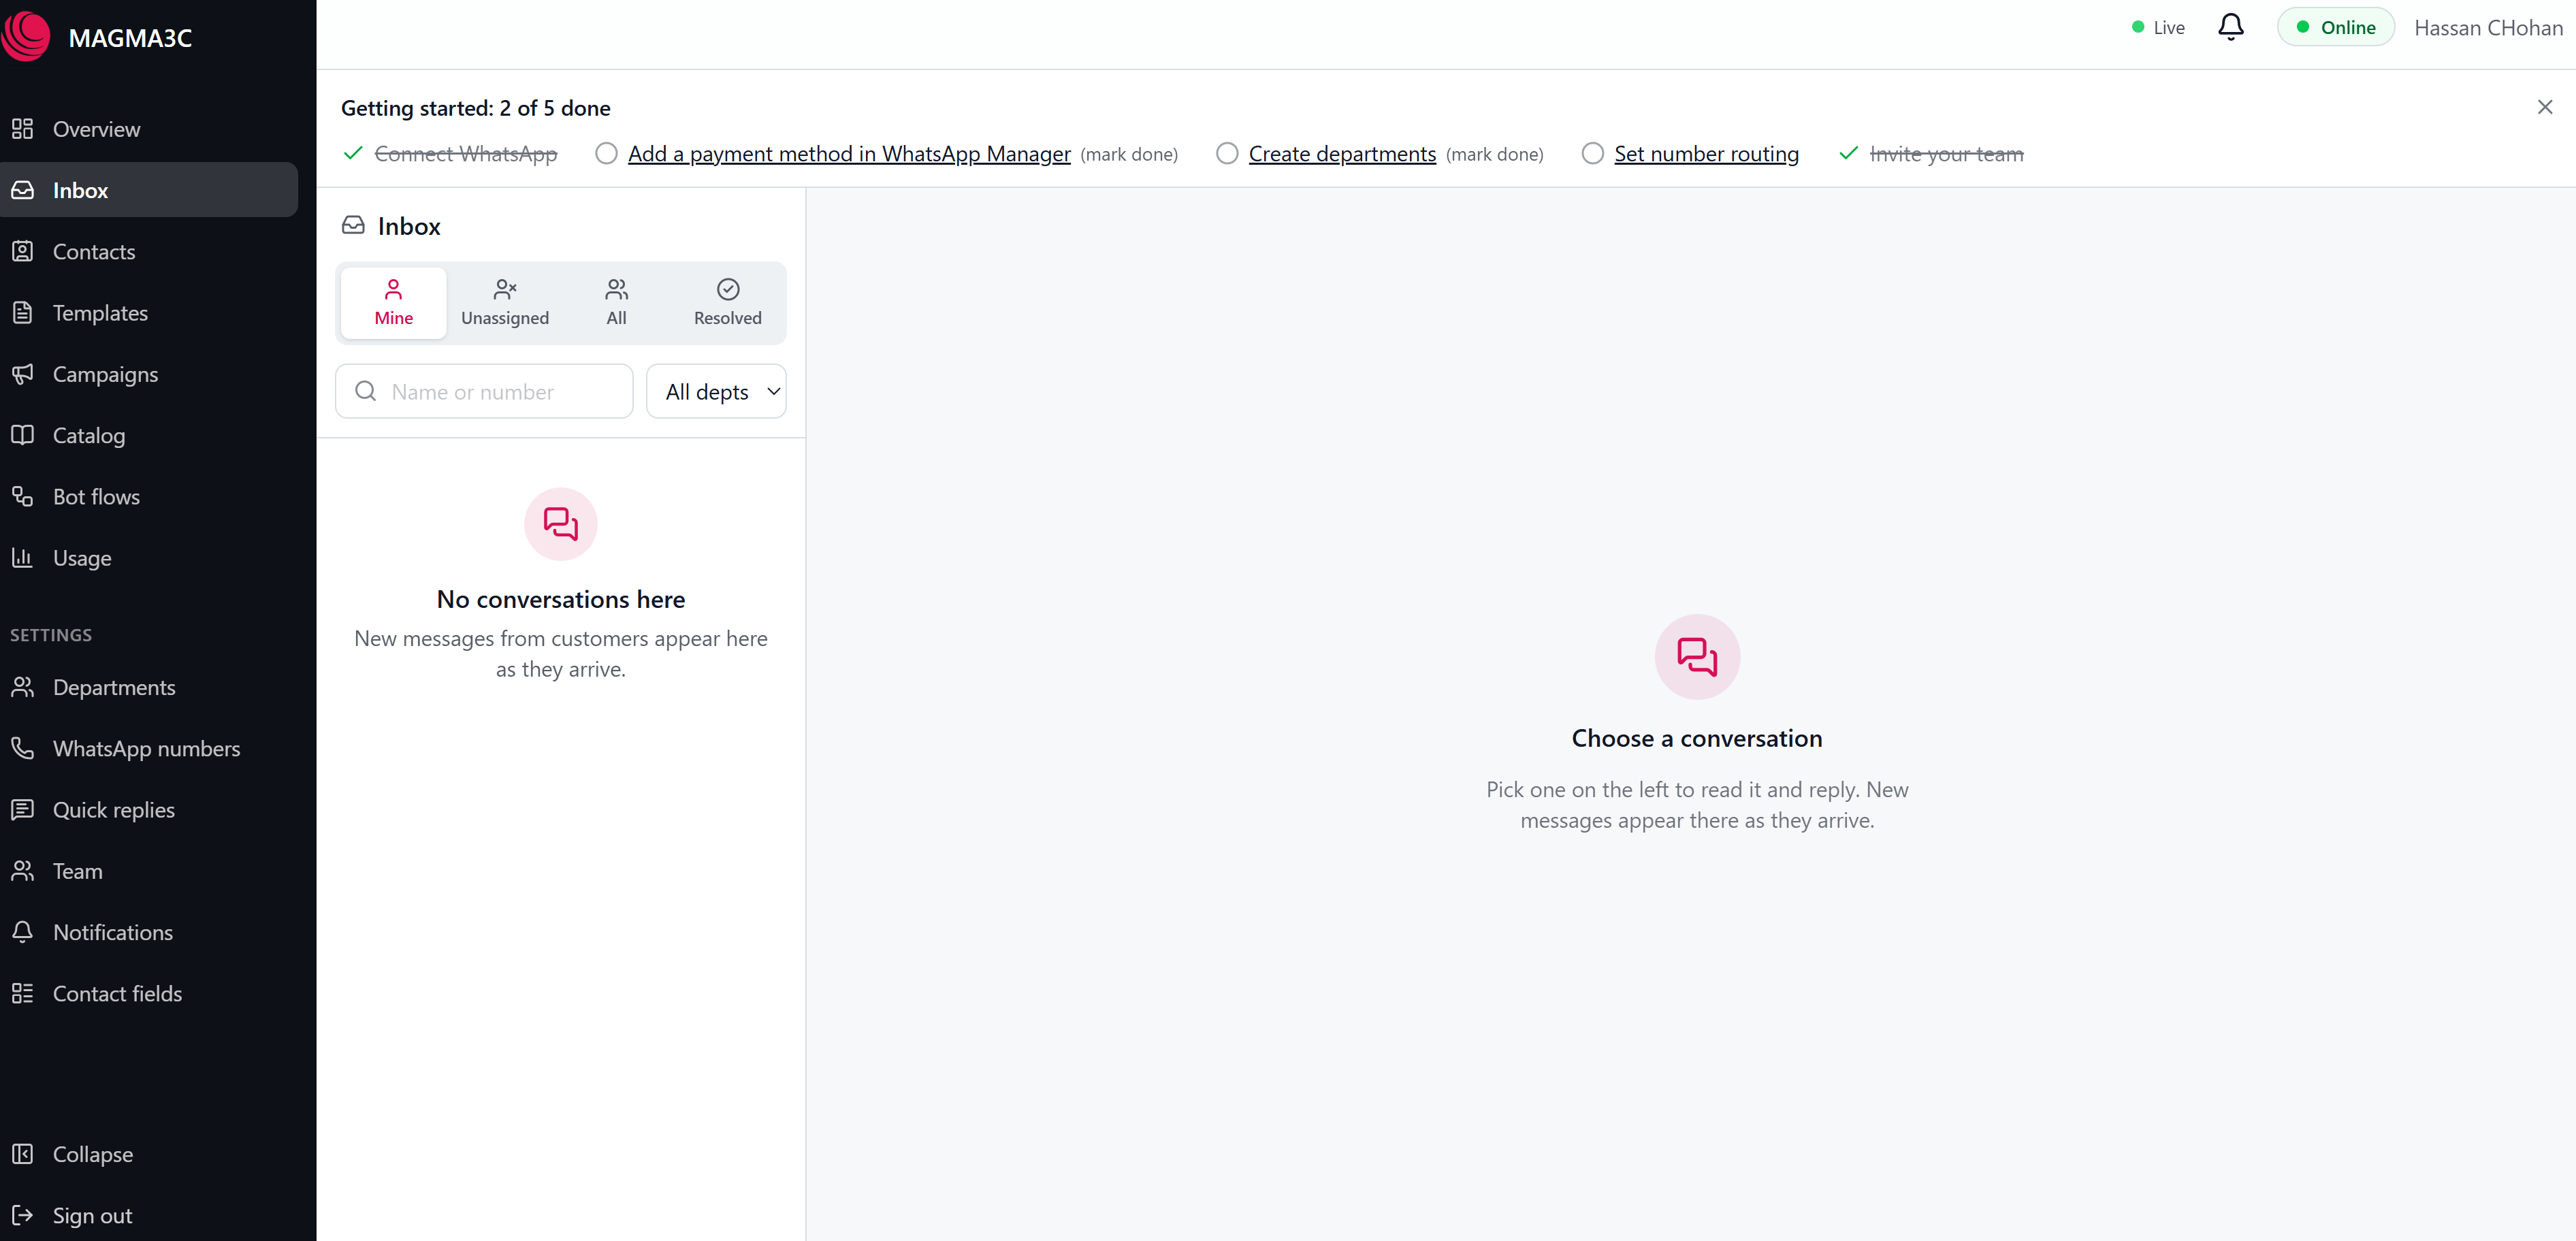This screenshot has width=2576, height=1241.
Task: Click the Live status indicator
Action: pos(2157,28)
